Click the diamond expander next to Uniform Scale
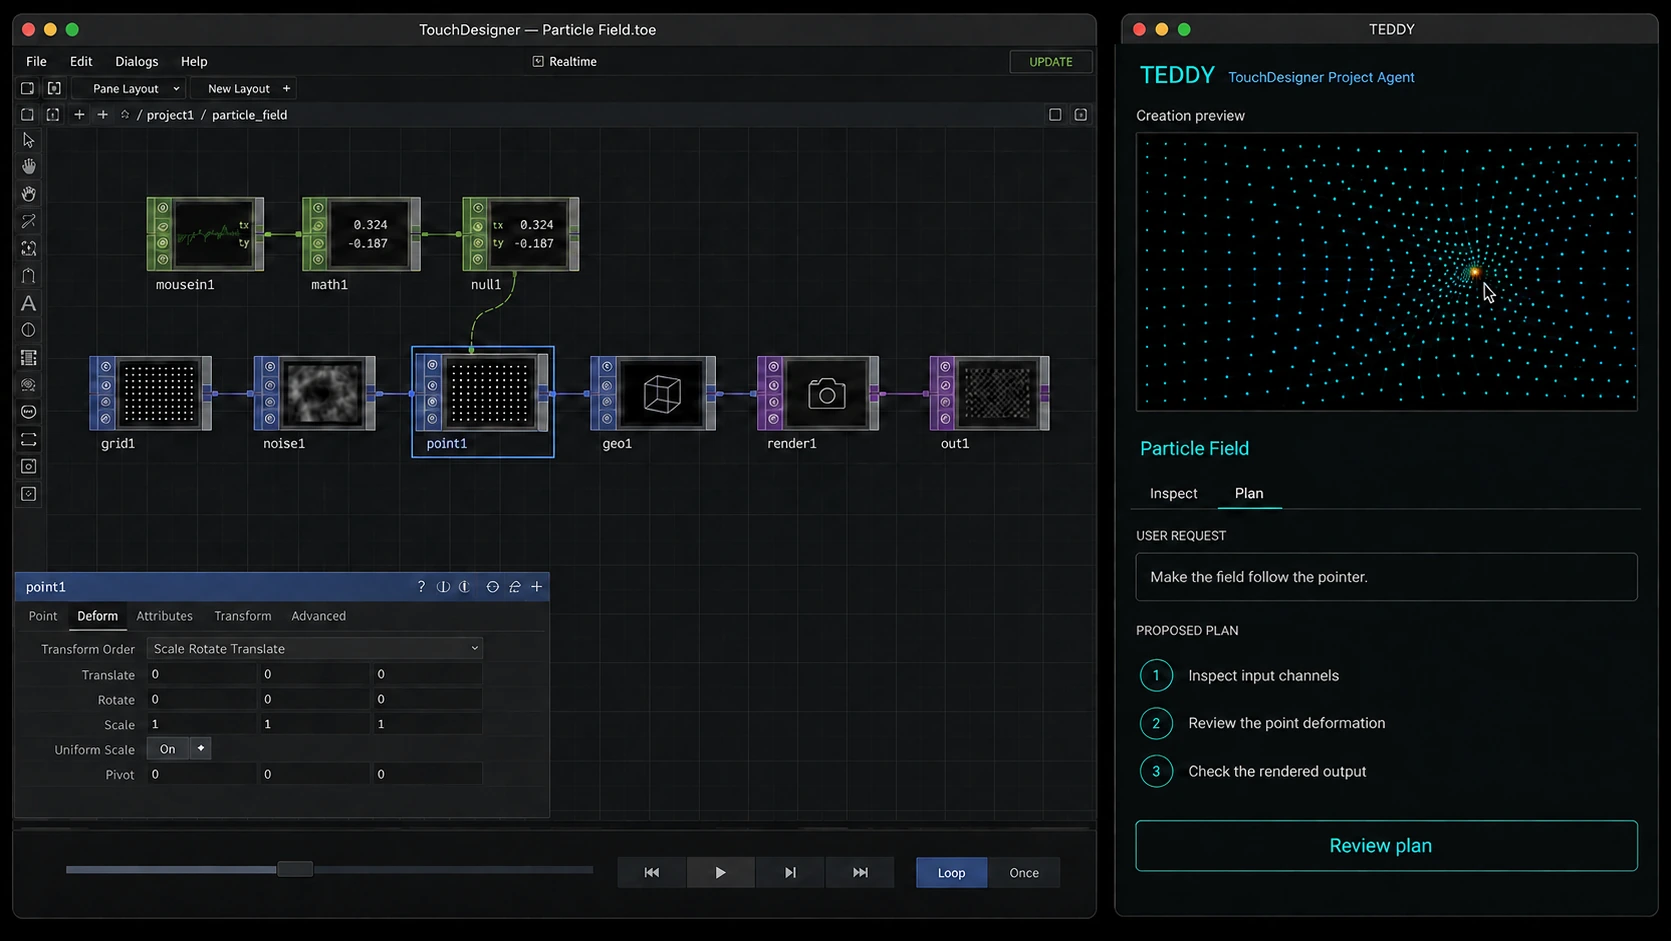Screen dimensions: 1671x941 [x=201, y=749]
